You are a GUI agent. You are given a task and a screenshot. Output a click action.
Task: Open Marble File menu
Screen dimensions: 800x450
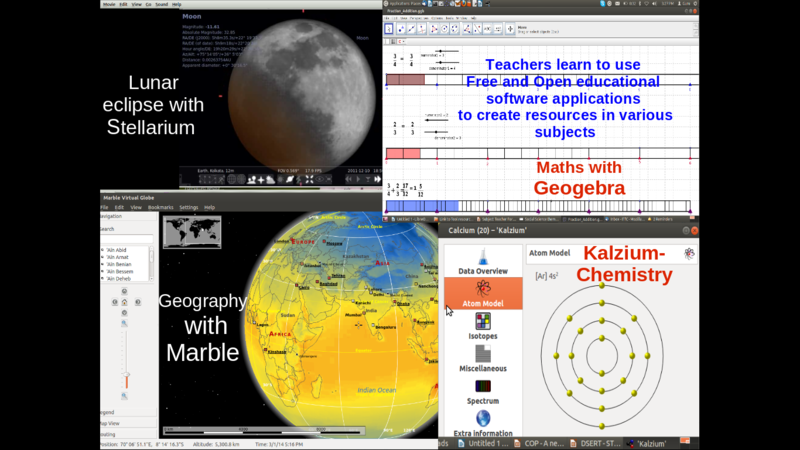pos(105,208)
